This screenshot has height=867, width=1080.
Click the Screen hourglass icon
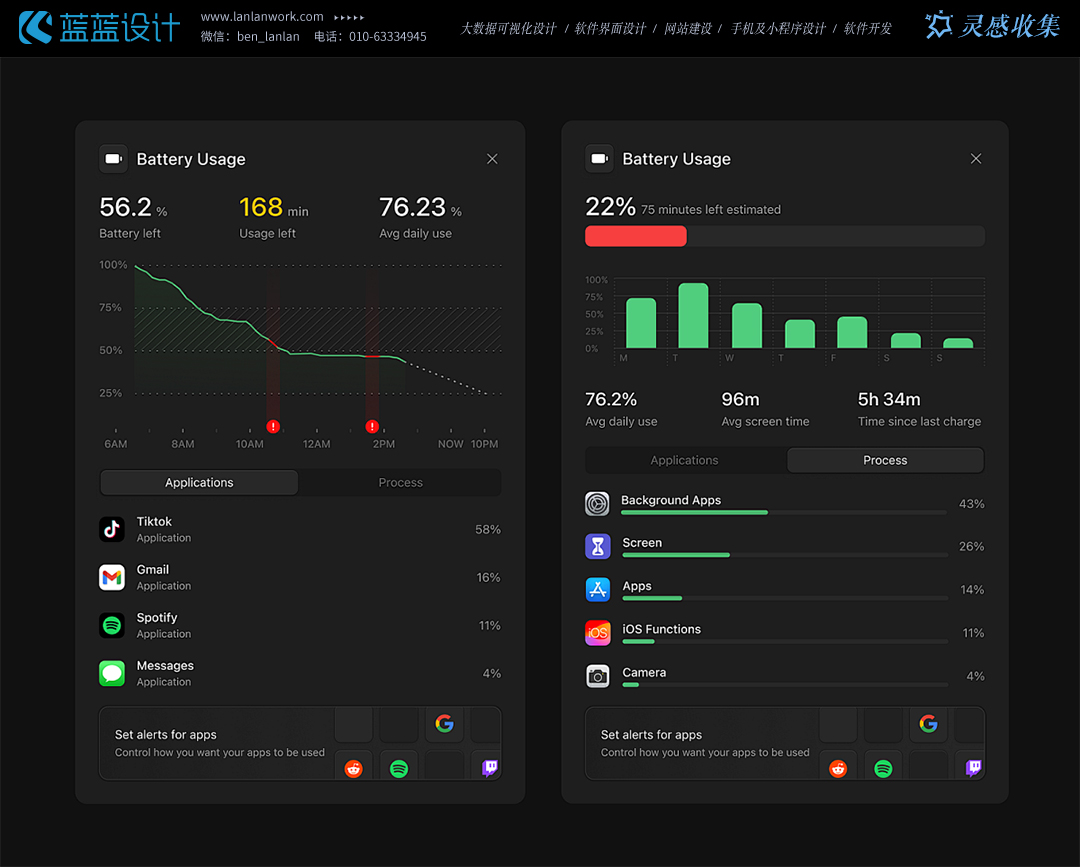(597, 547)
